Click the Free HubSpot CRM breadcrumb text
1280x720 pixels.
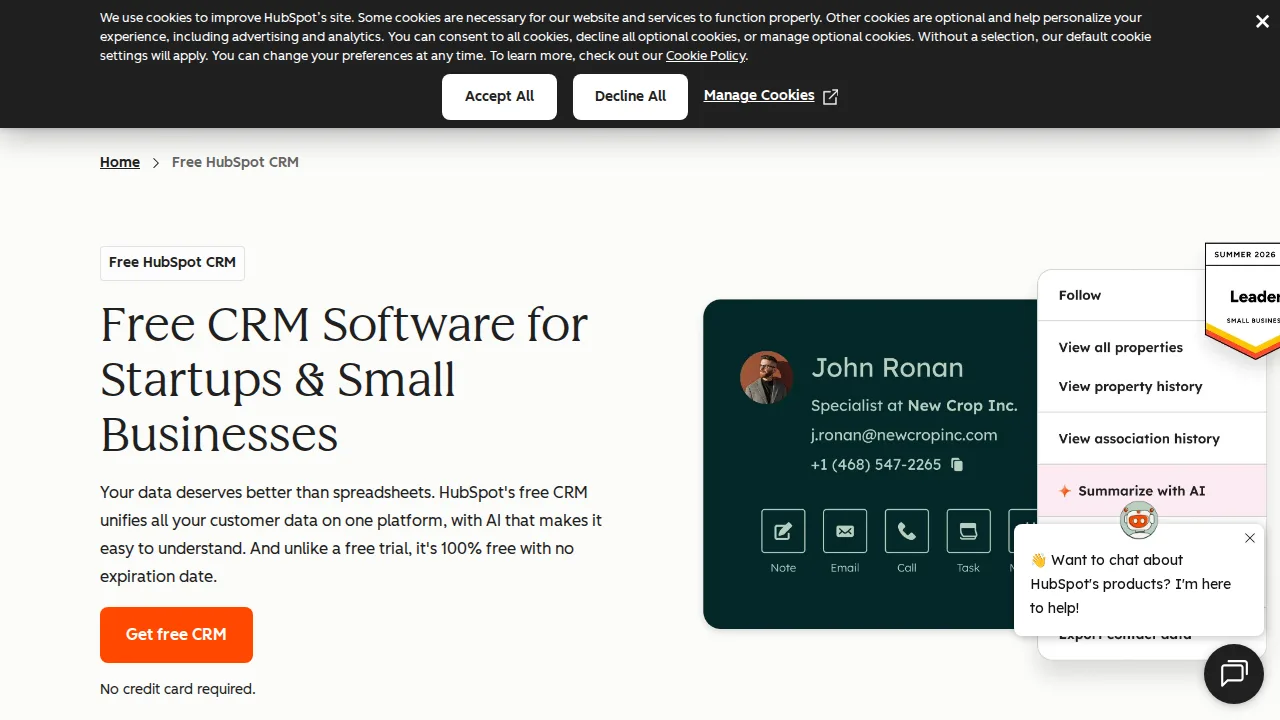(235, 162)
